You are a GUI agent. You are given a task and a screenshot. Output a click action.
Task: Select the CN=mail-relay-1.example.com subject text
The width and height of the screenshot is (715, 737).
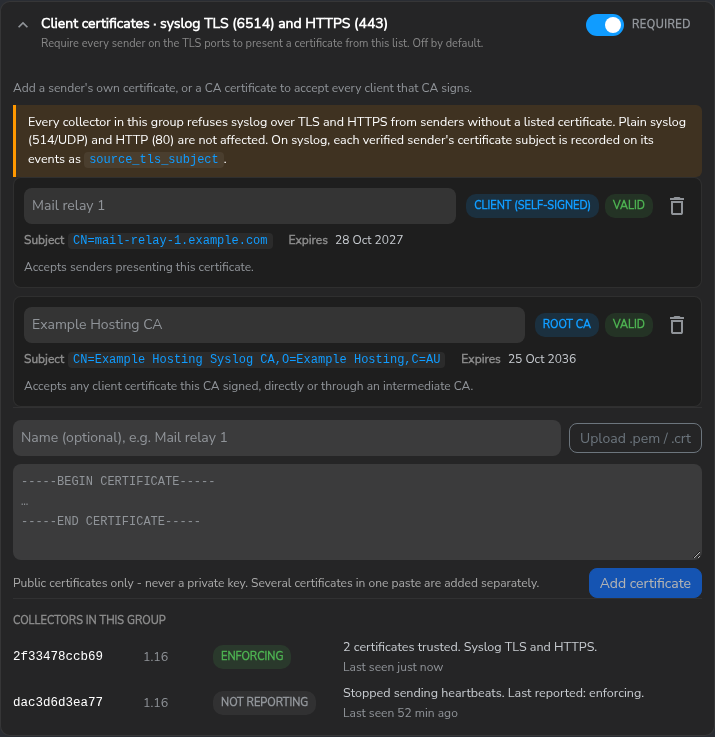tap(170, 240)
